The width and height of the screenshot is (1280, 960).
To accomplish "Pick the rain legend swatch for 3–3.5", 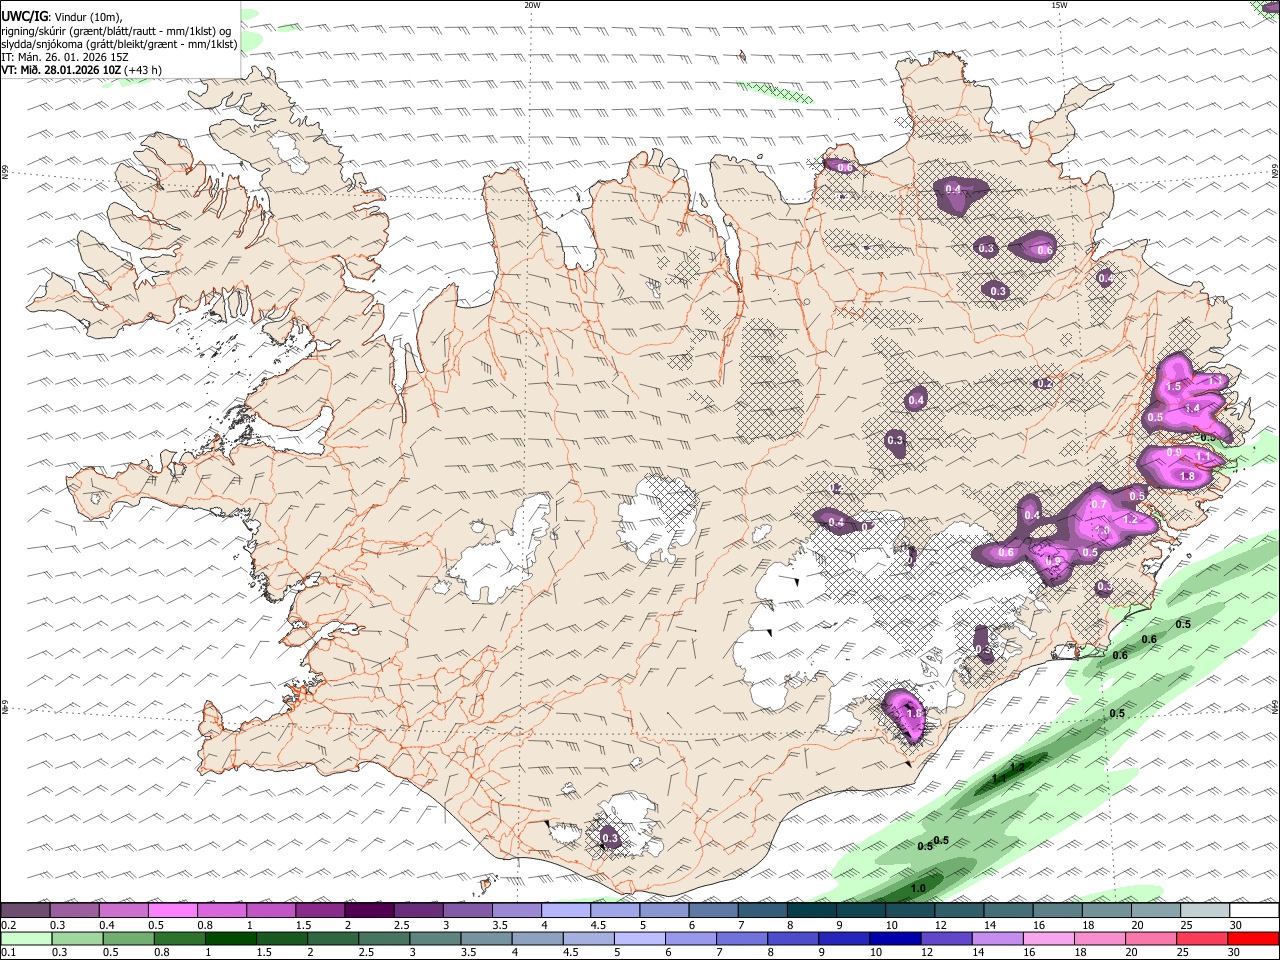I will tap(435, 938).
